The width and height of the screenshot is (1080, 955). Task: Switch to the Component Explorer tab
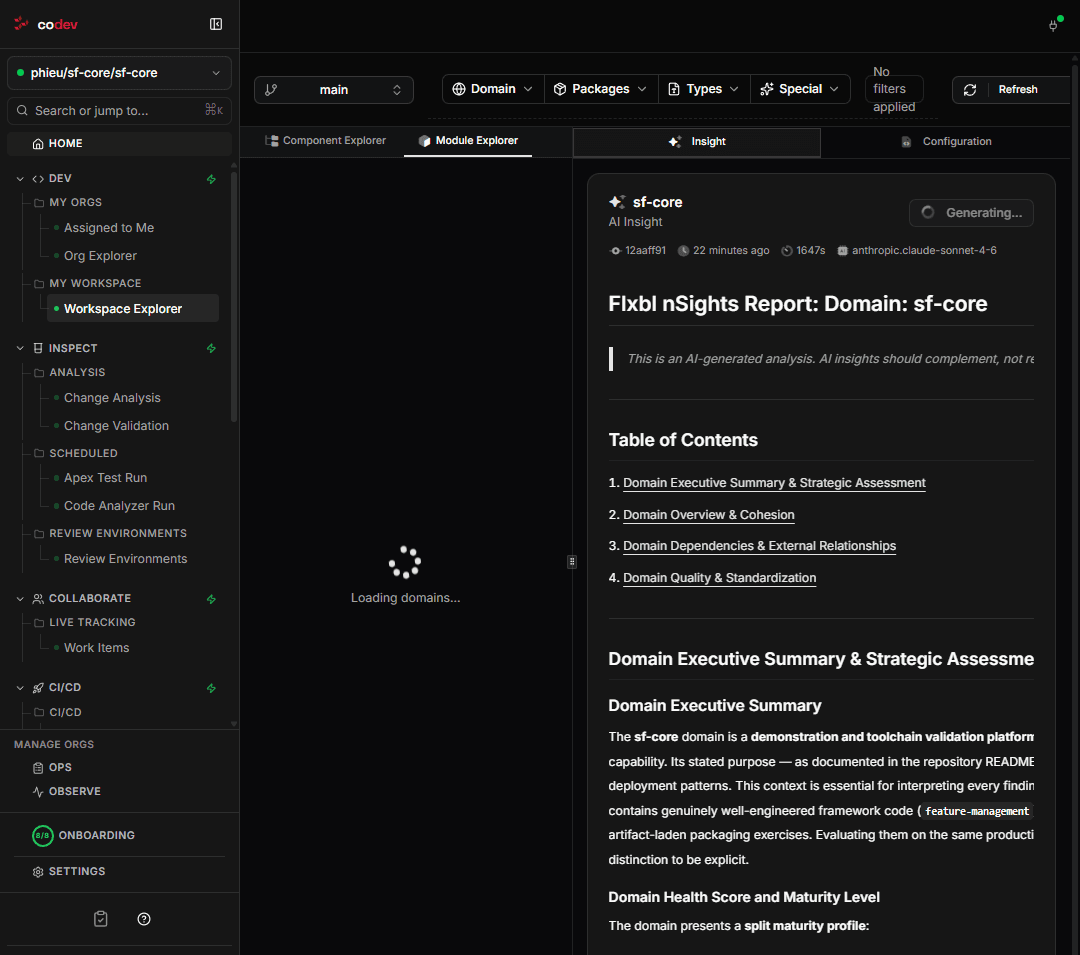tap(325, 140)
